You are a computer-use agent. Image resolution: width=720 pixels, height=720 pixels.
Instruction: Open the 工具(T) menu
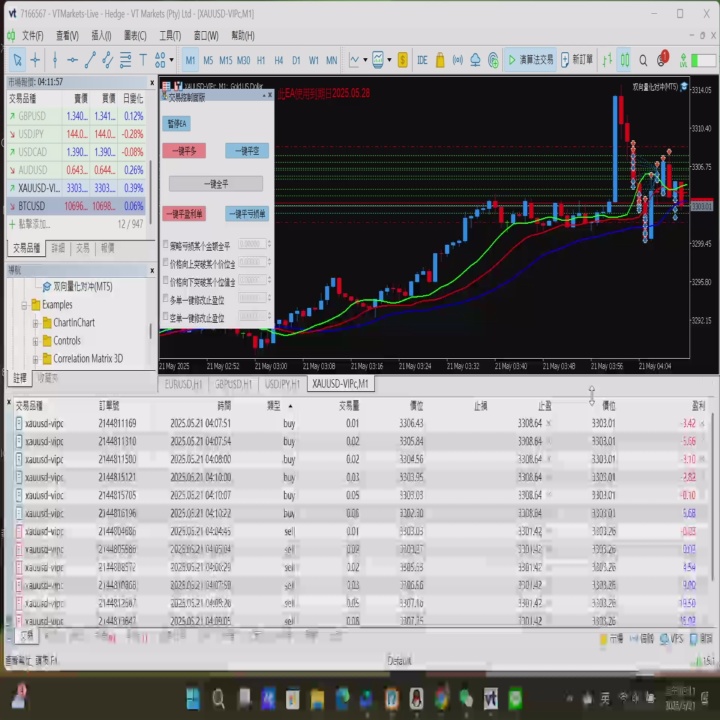(x=170, y=35)
